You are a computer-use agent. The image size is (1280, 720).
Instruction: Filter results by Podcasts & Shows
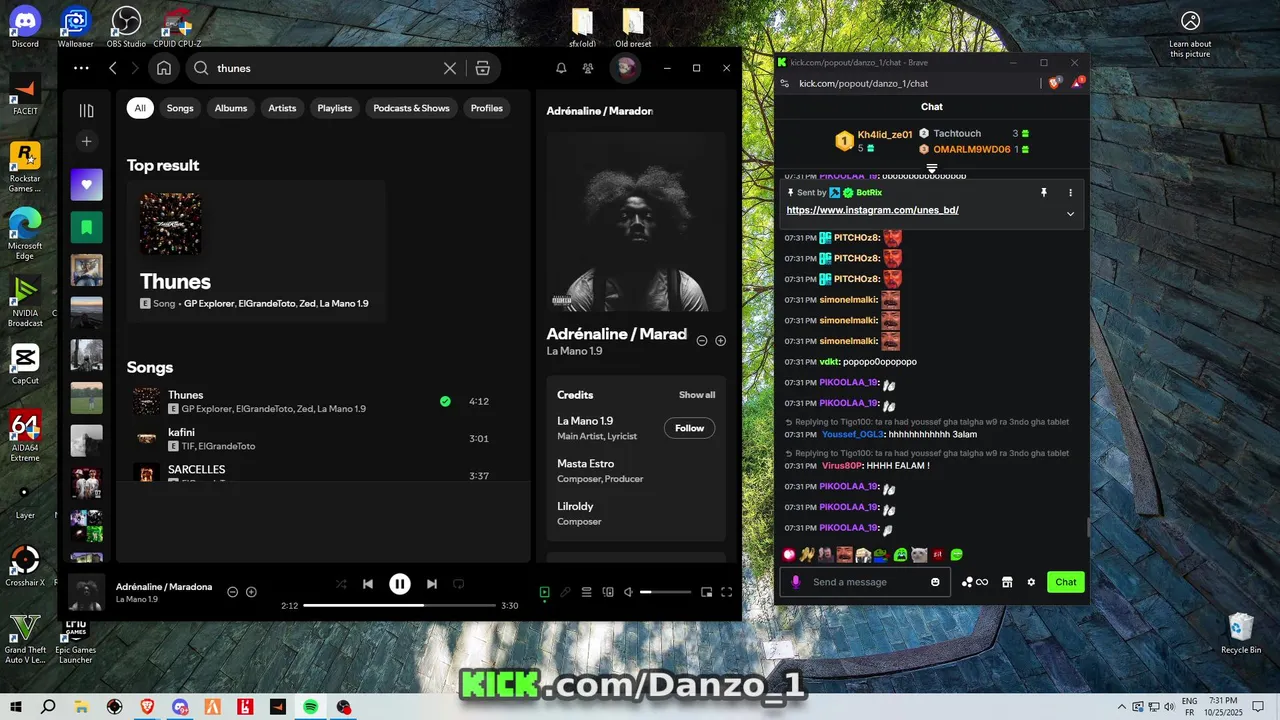tap(411, 108)
